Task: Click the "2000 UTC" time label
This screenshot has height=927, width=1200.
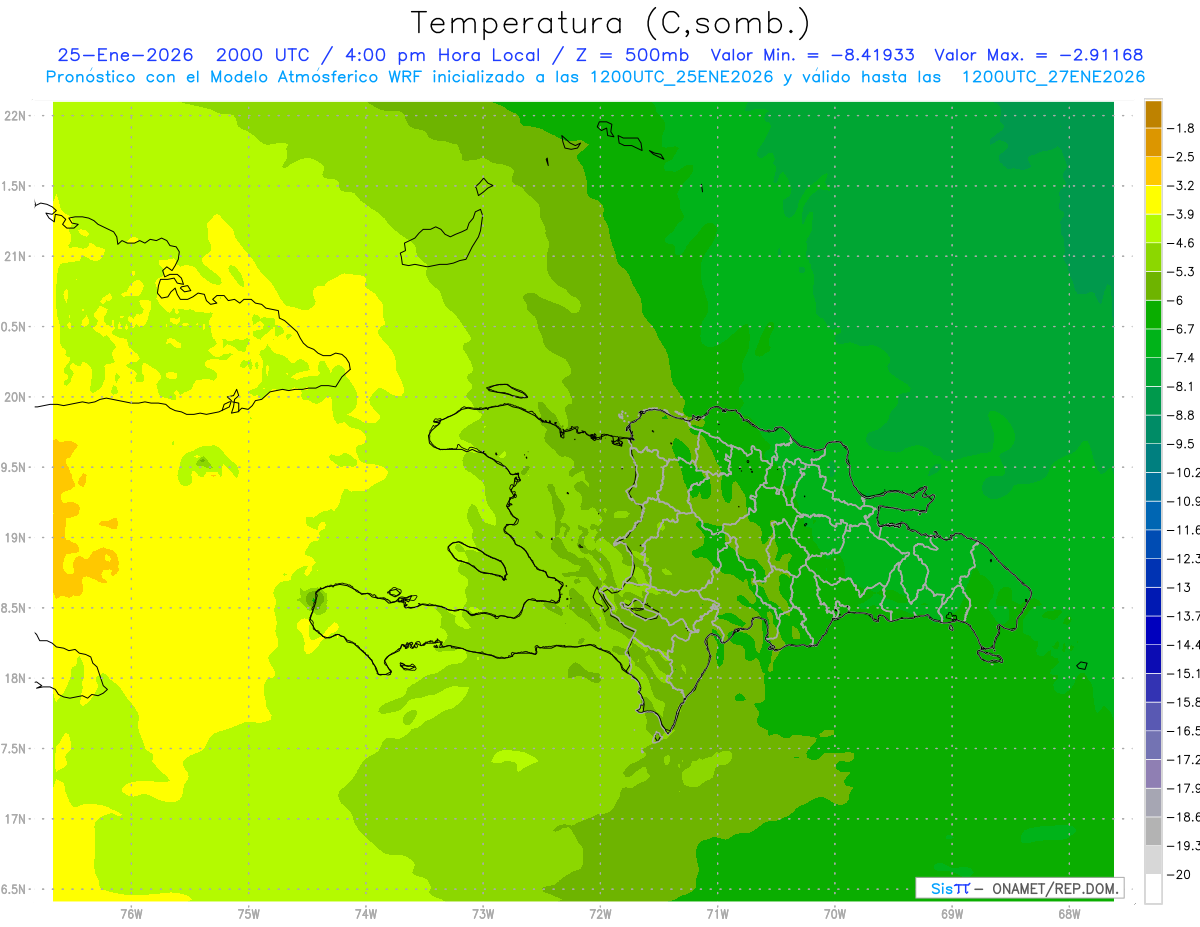Action: [264, 55]
